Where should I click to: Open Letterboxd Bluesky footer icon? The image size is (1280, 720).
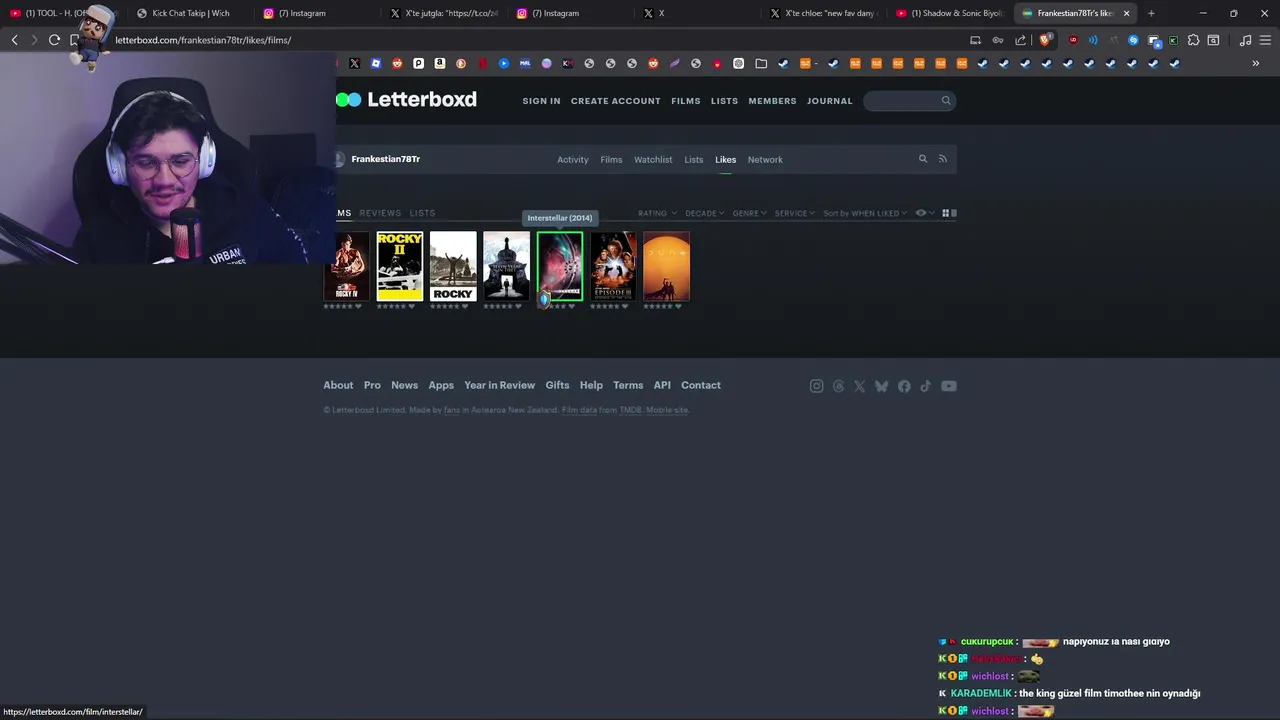pos(881,386)
